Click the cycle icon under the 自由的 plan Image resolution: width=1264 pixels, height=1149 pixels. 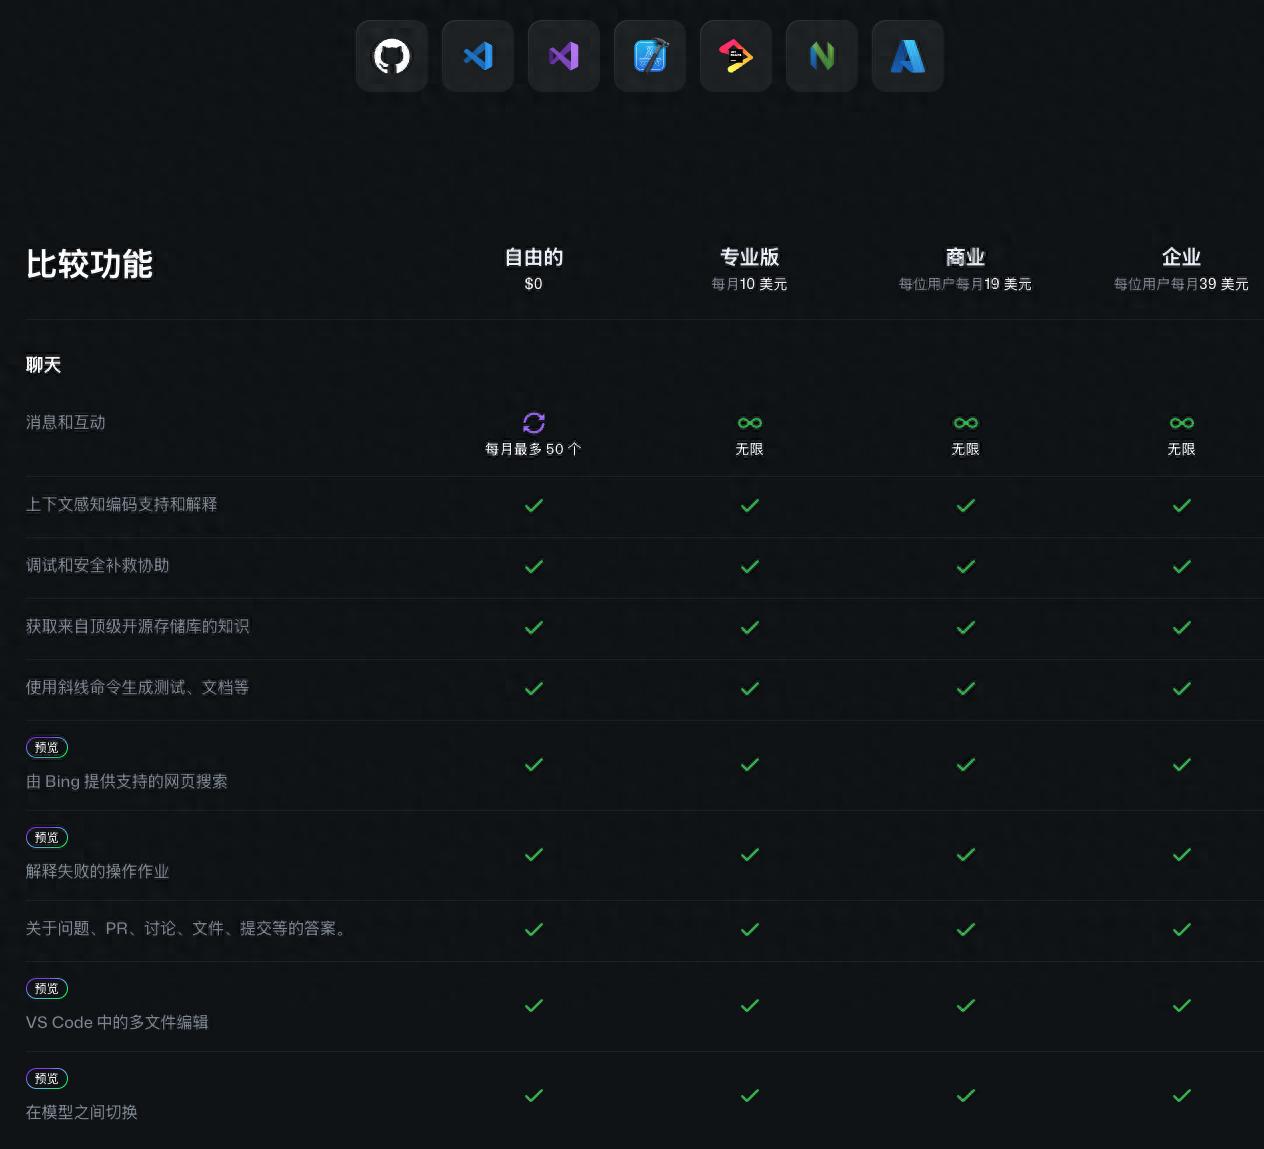[x=534, y=423]
